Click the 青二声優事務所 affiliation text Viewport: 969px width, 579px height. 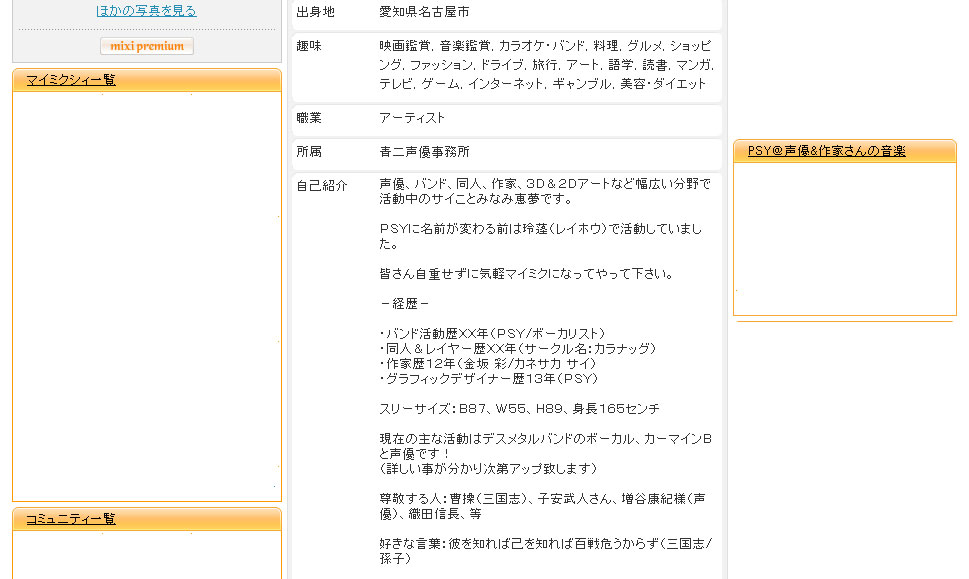click(x=424, y=152)
